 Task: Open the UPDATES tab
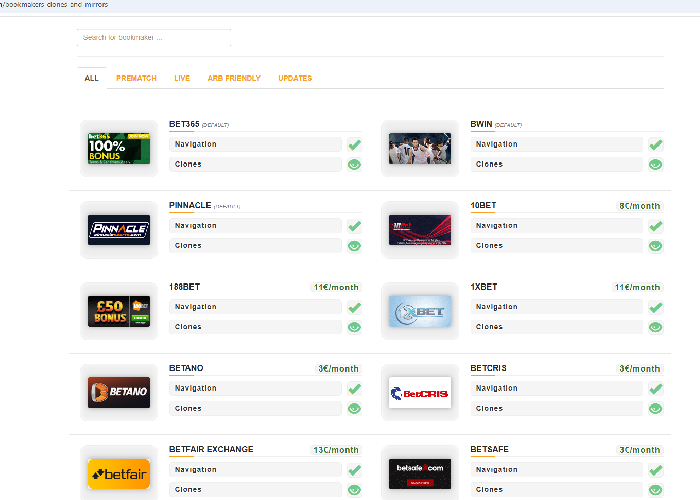pos(295,78)
